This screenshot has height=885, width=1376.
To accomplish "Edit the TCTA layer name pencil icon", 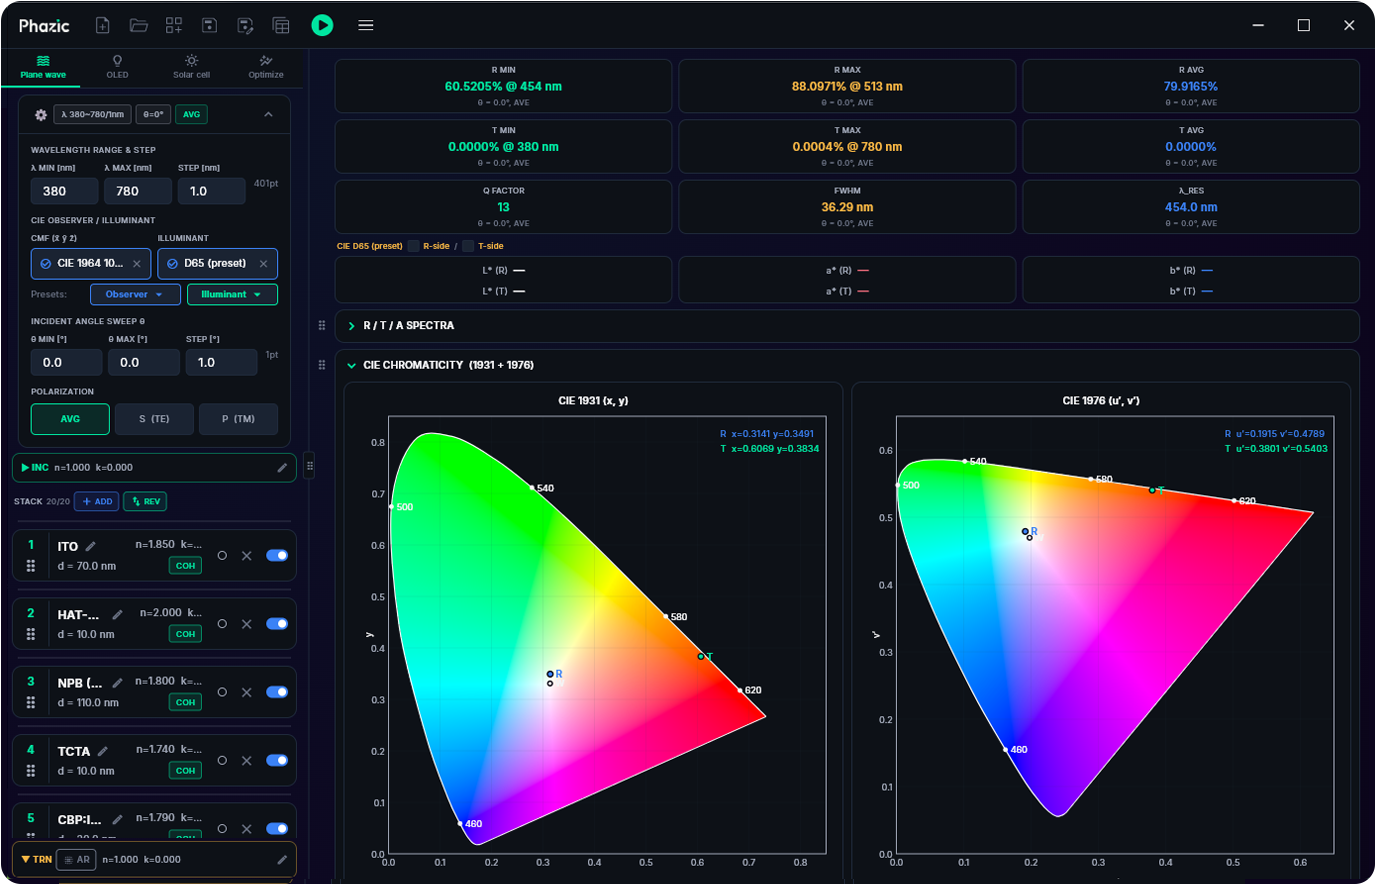I will (x=103, y=751).
